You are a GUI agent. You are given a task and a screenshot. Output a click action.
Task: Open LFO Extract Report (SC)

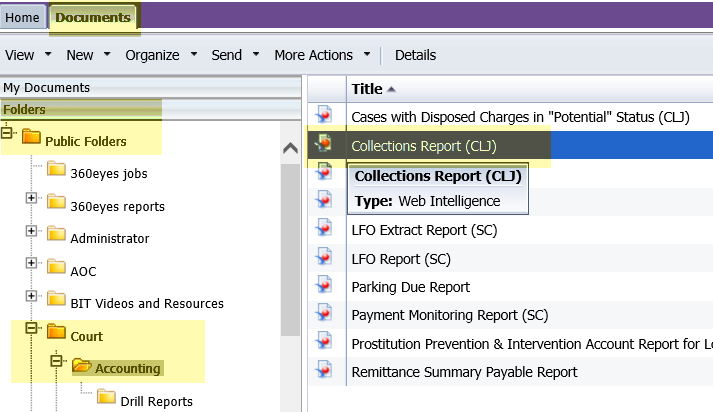point(424,230)
